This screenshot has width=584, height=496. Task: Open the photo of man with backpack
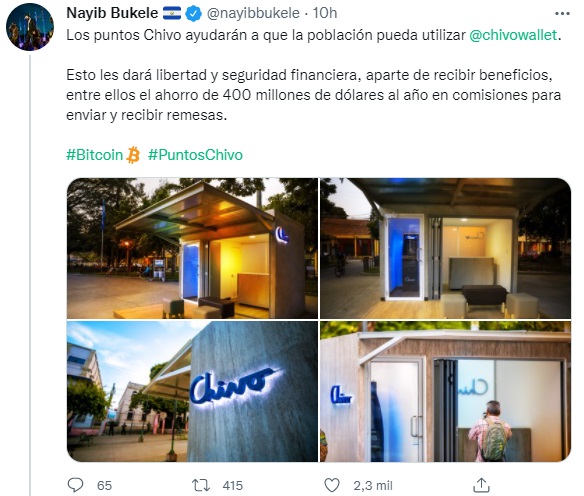445,391
